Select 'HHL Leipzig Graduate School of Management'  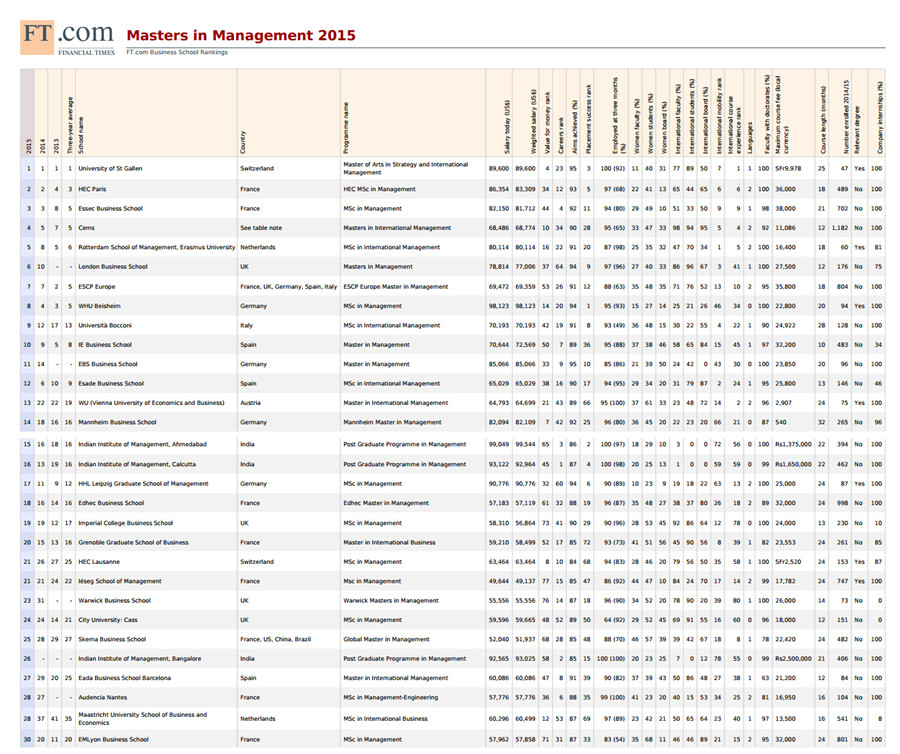tap(143, 484)
